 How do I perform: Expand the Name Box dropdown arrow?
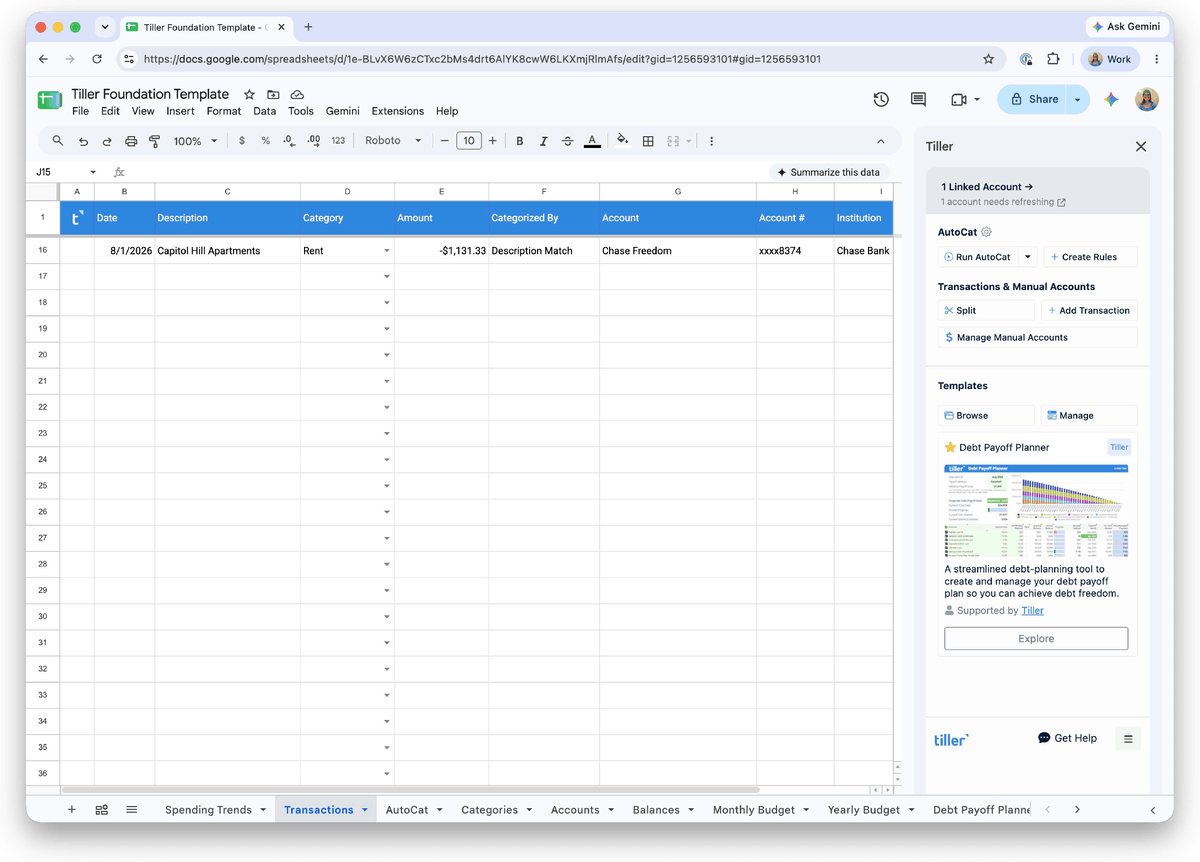coord(93,172)
